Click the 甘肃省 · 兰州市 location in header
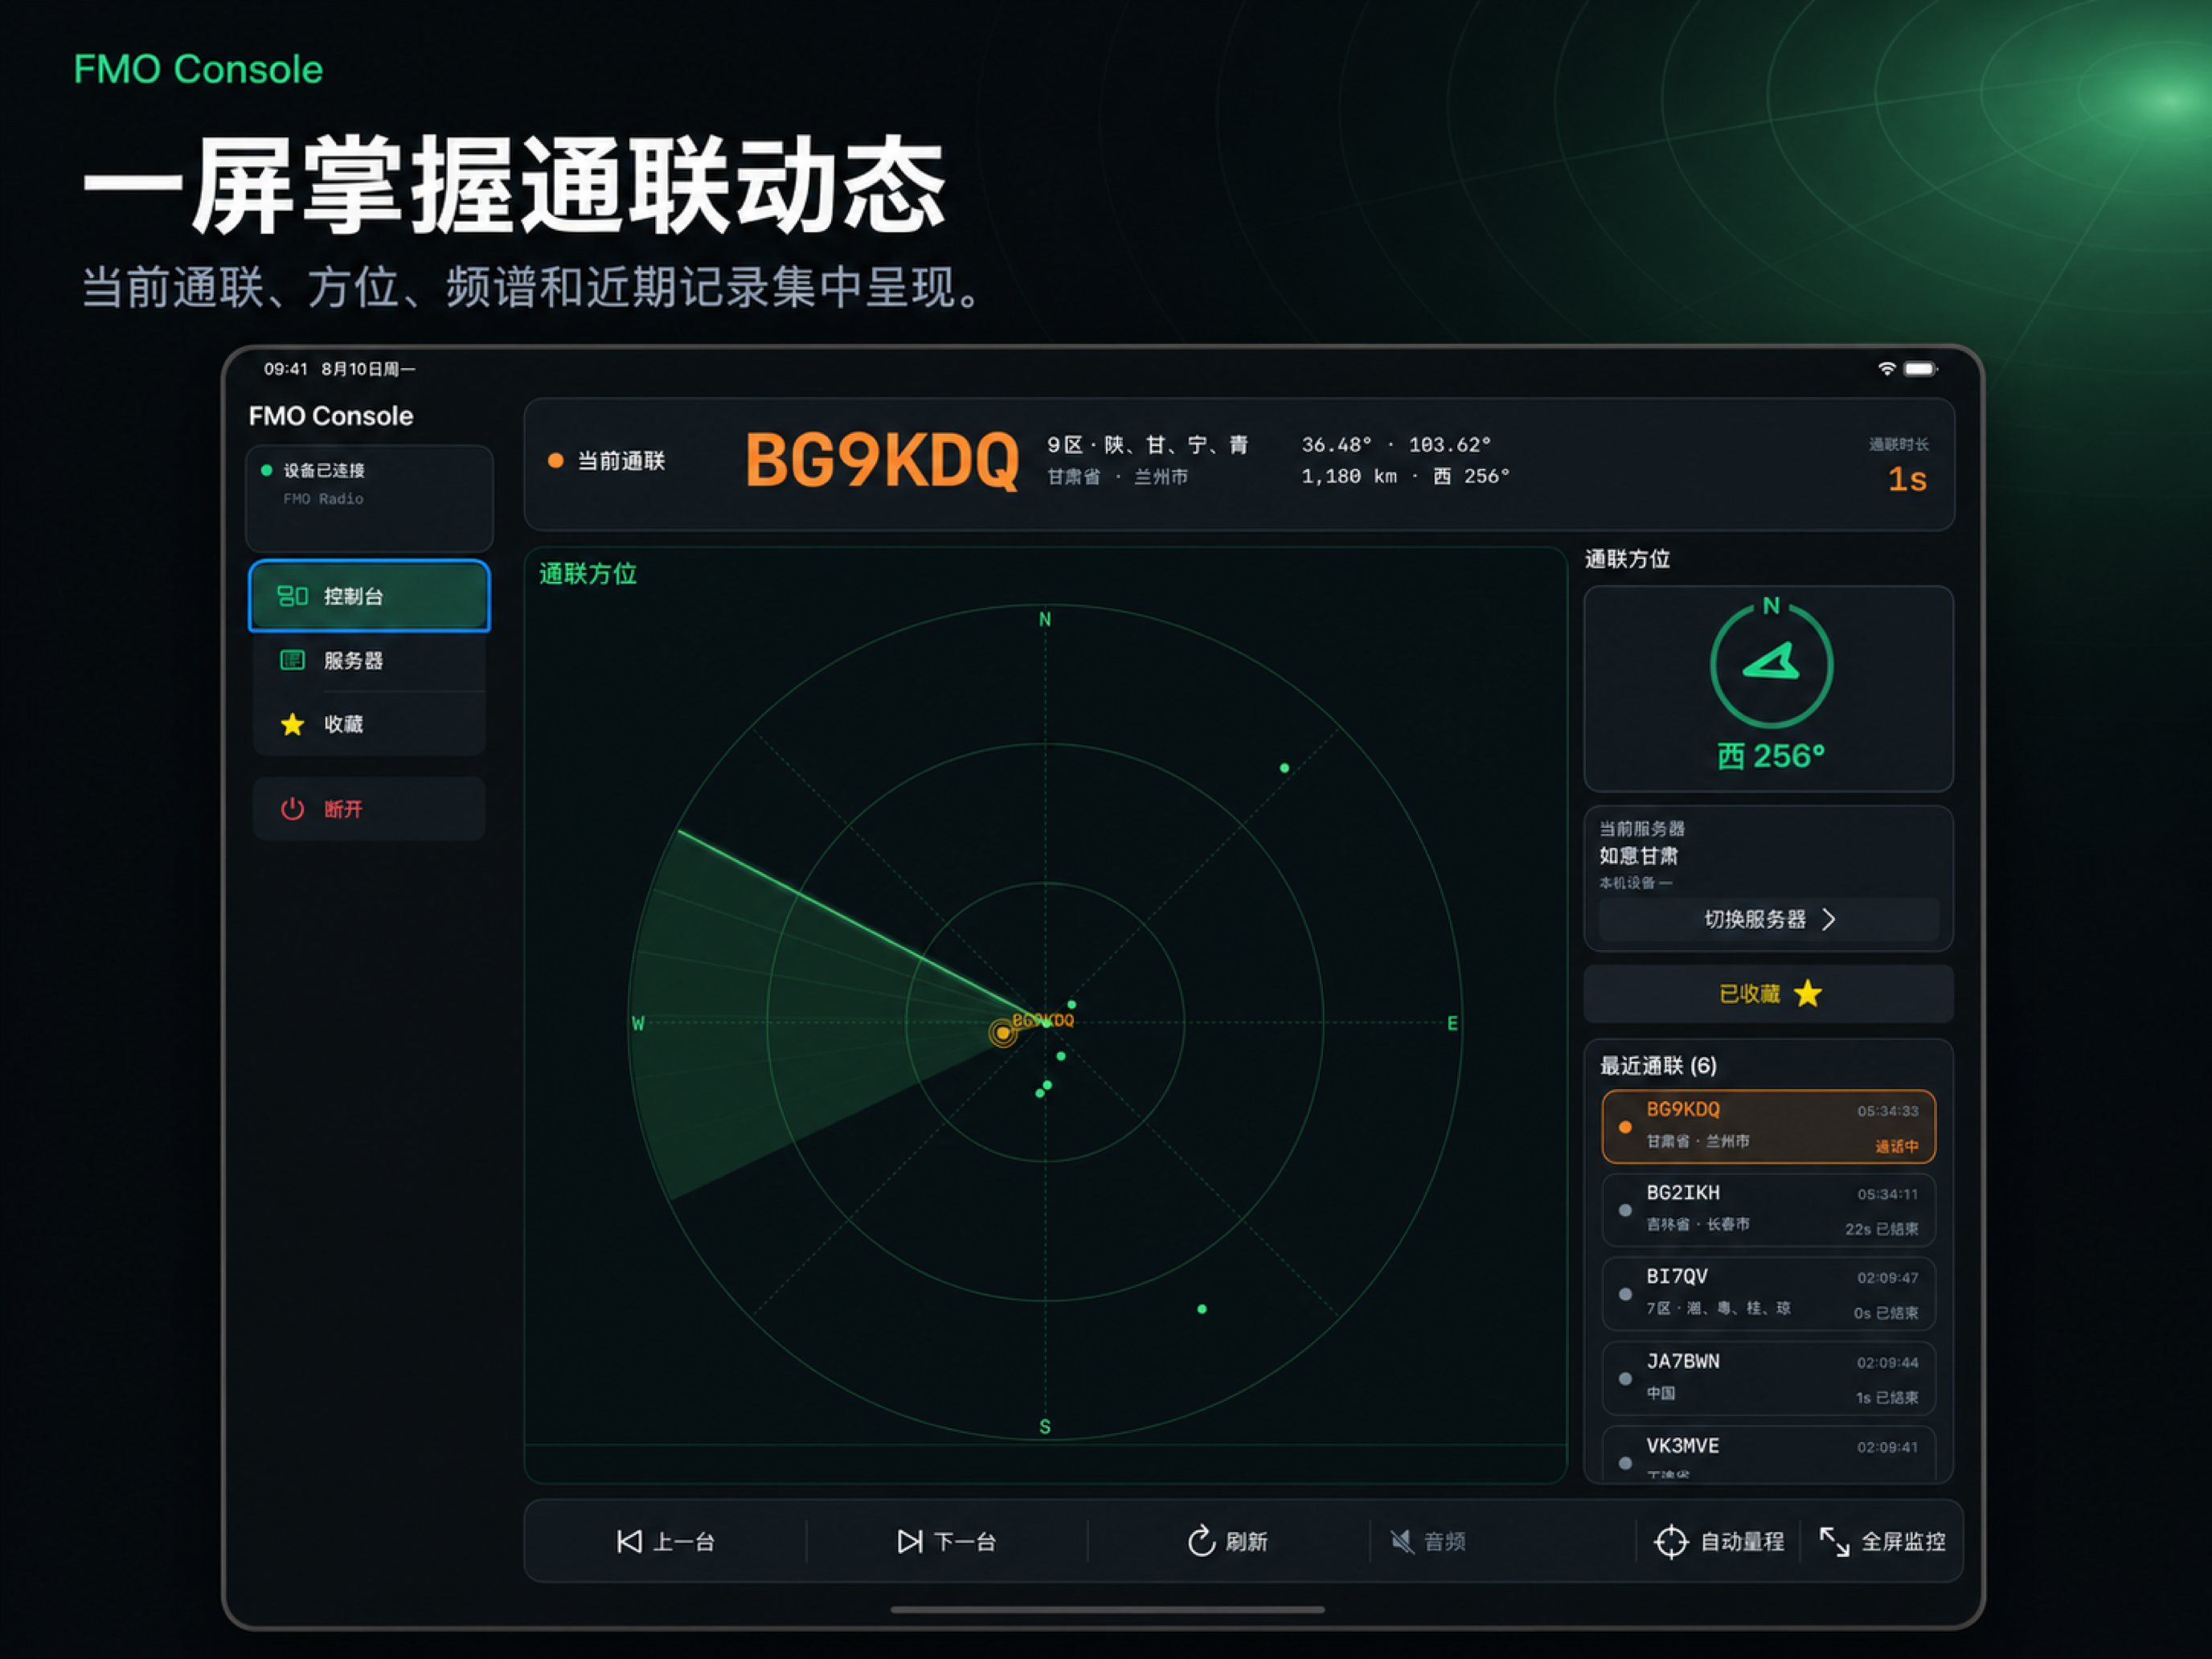This screenshot has height=1659, width=2212. pyautogui.click(x=1117, y=477)
